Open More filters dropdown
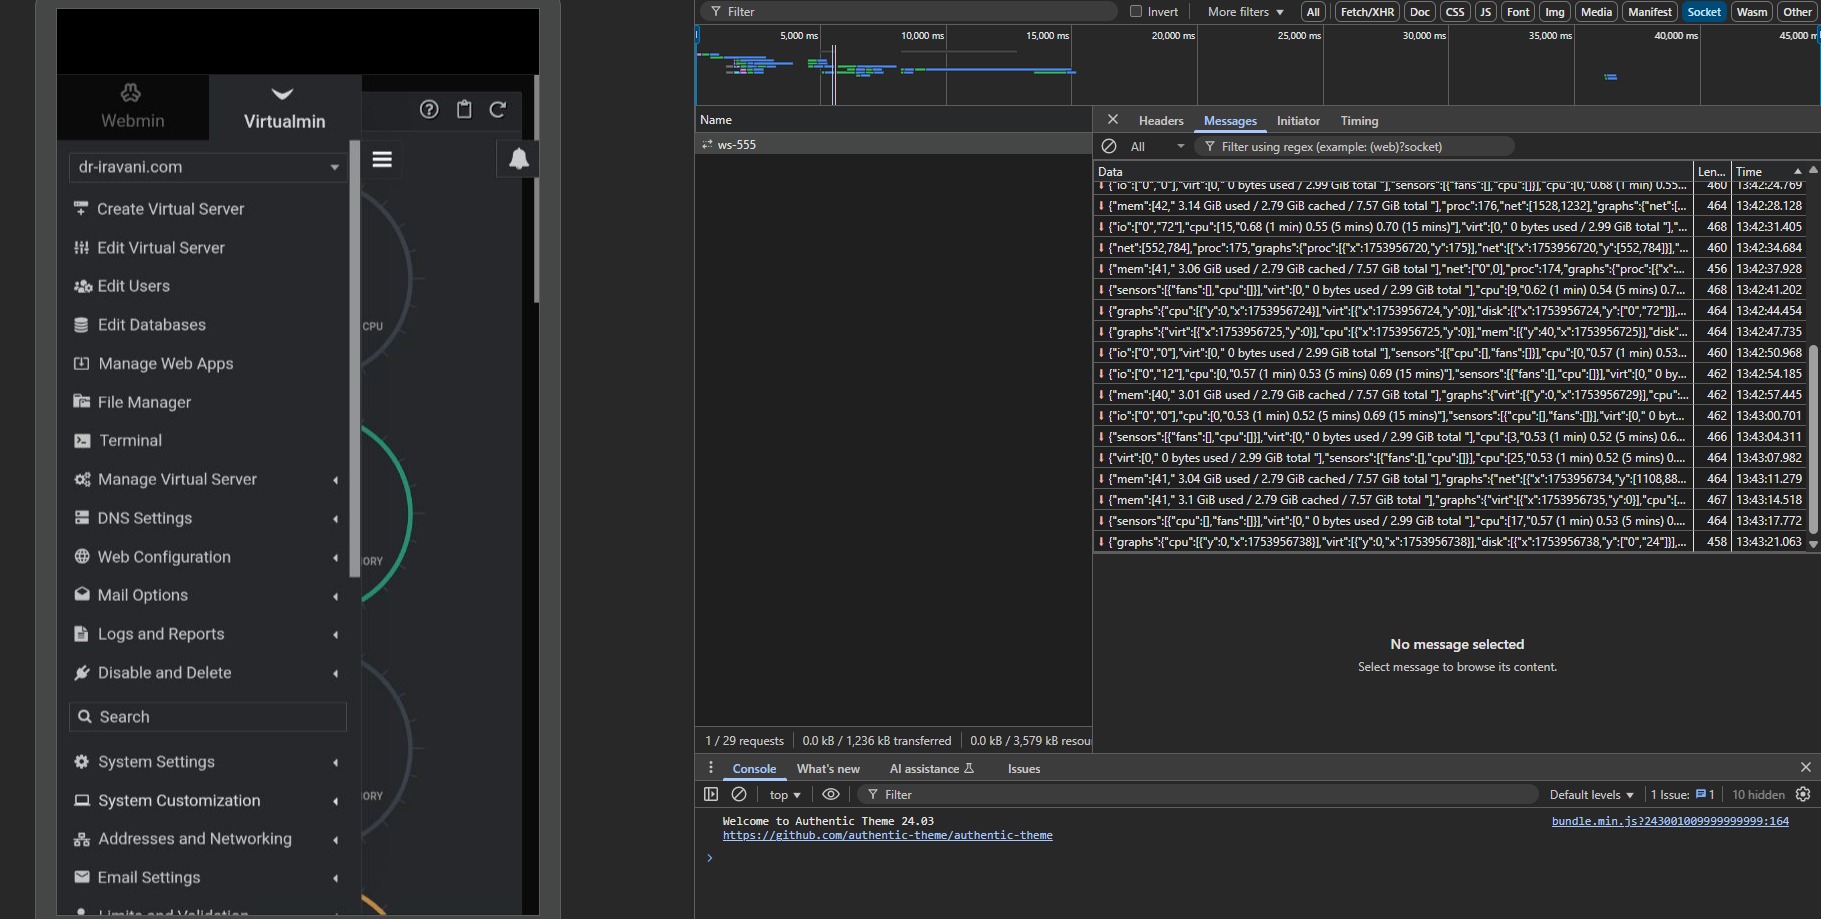The height and width of the screenshot is (919, 1821). point(1246,12)
